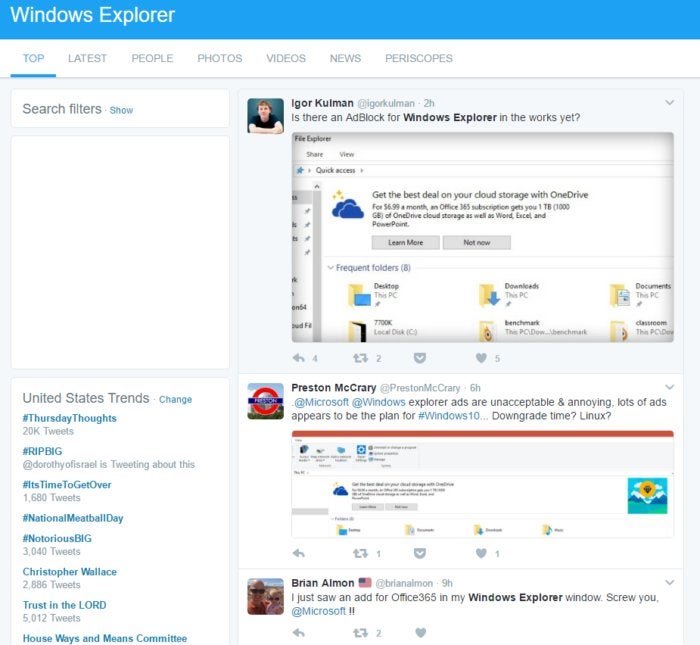Open the @Windows mention in Preston's tweet
This screenshot has width=700, height=645.
[379, 402]
